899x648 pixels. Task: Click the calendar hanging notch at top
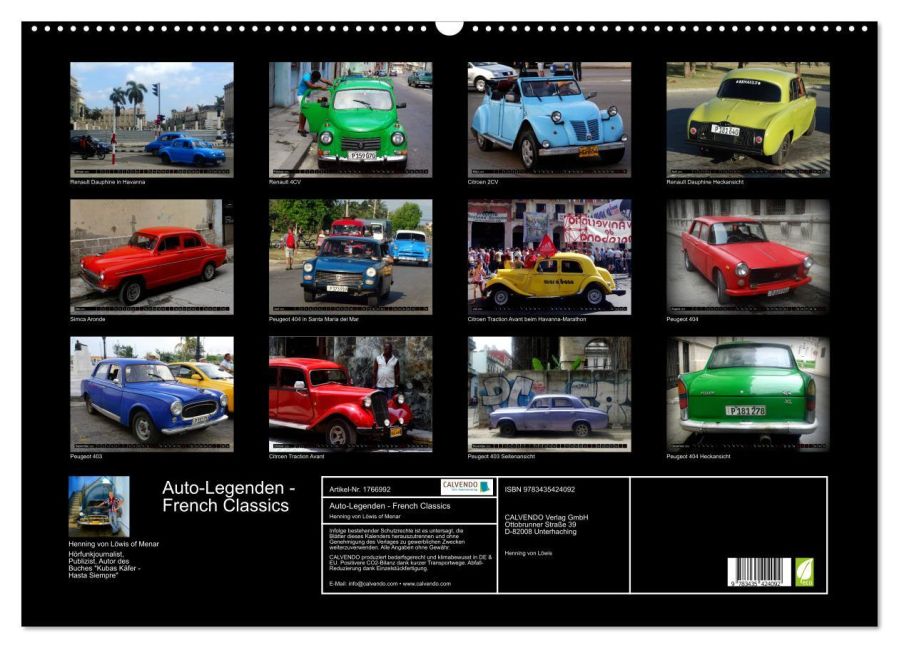point(449,27)
